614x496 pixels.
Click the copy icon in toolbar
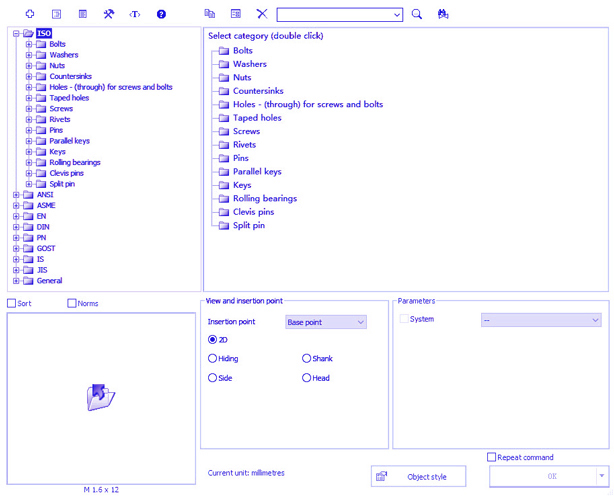(x=209, y=14)
